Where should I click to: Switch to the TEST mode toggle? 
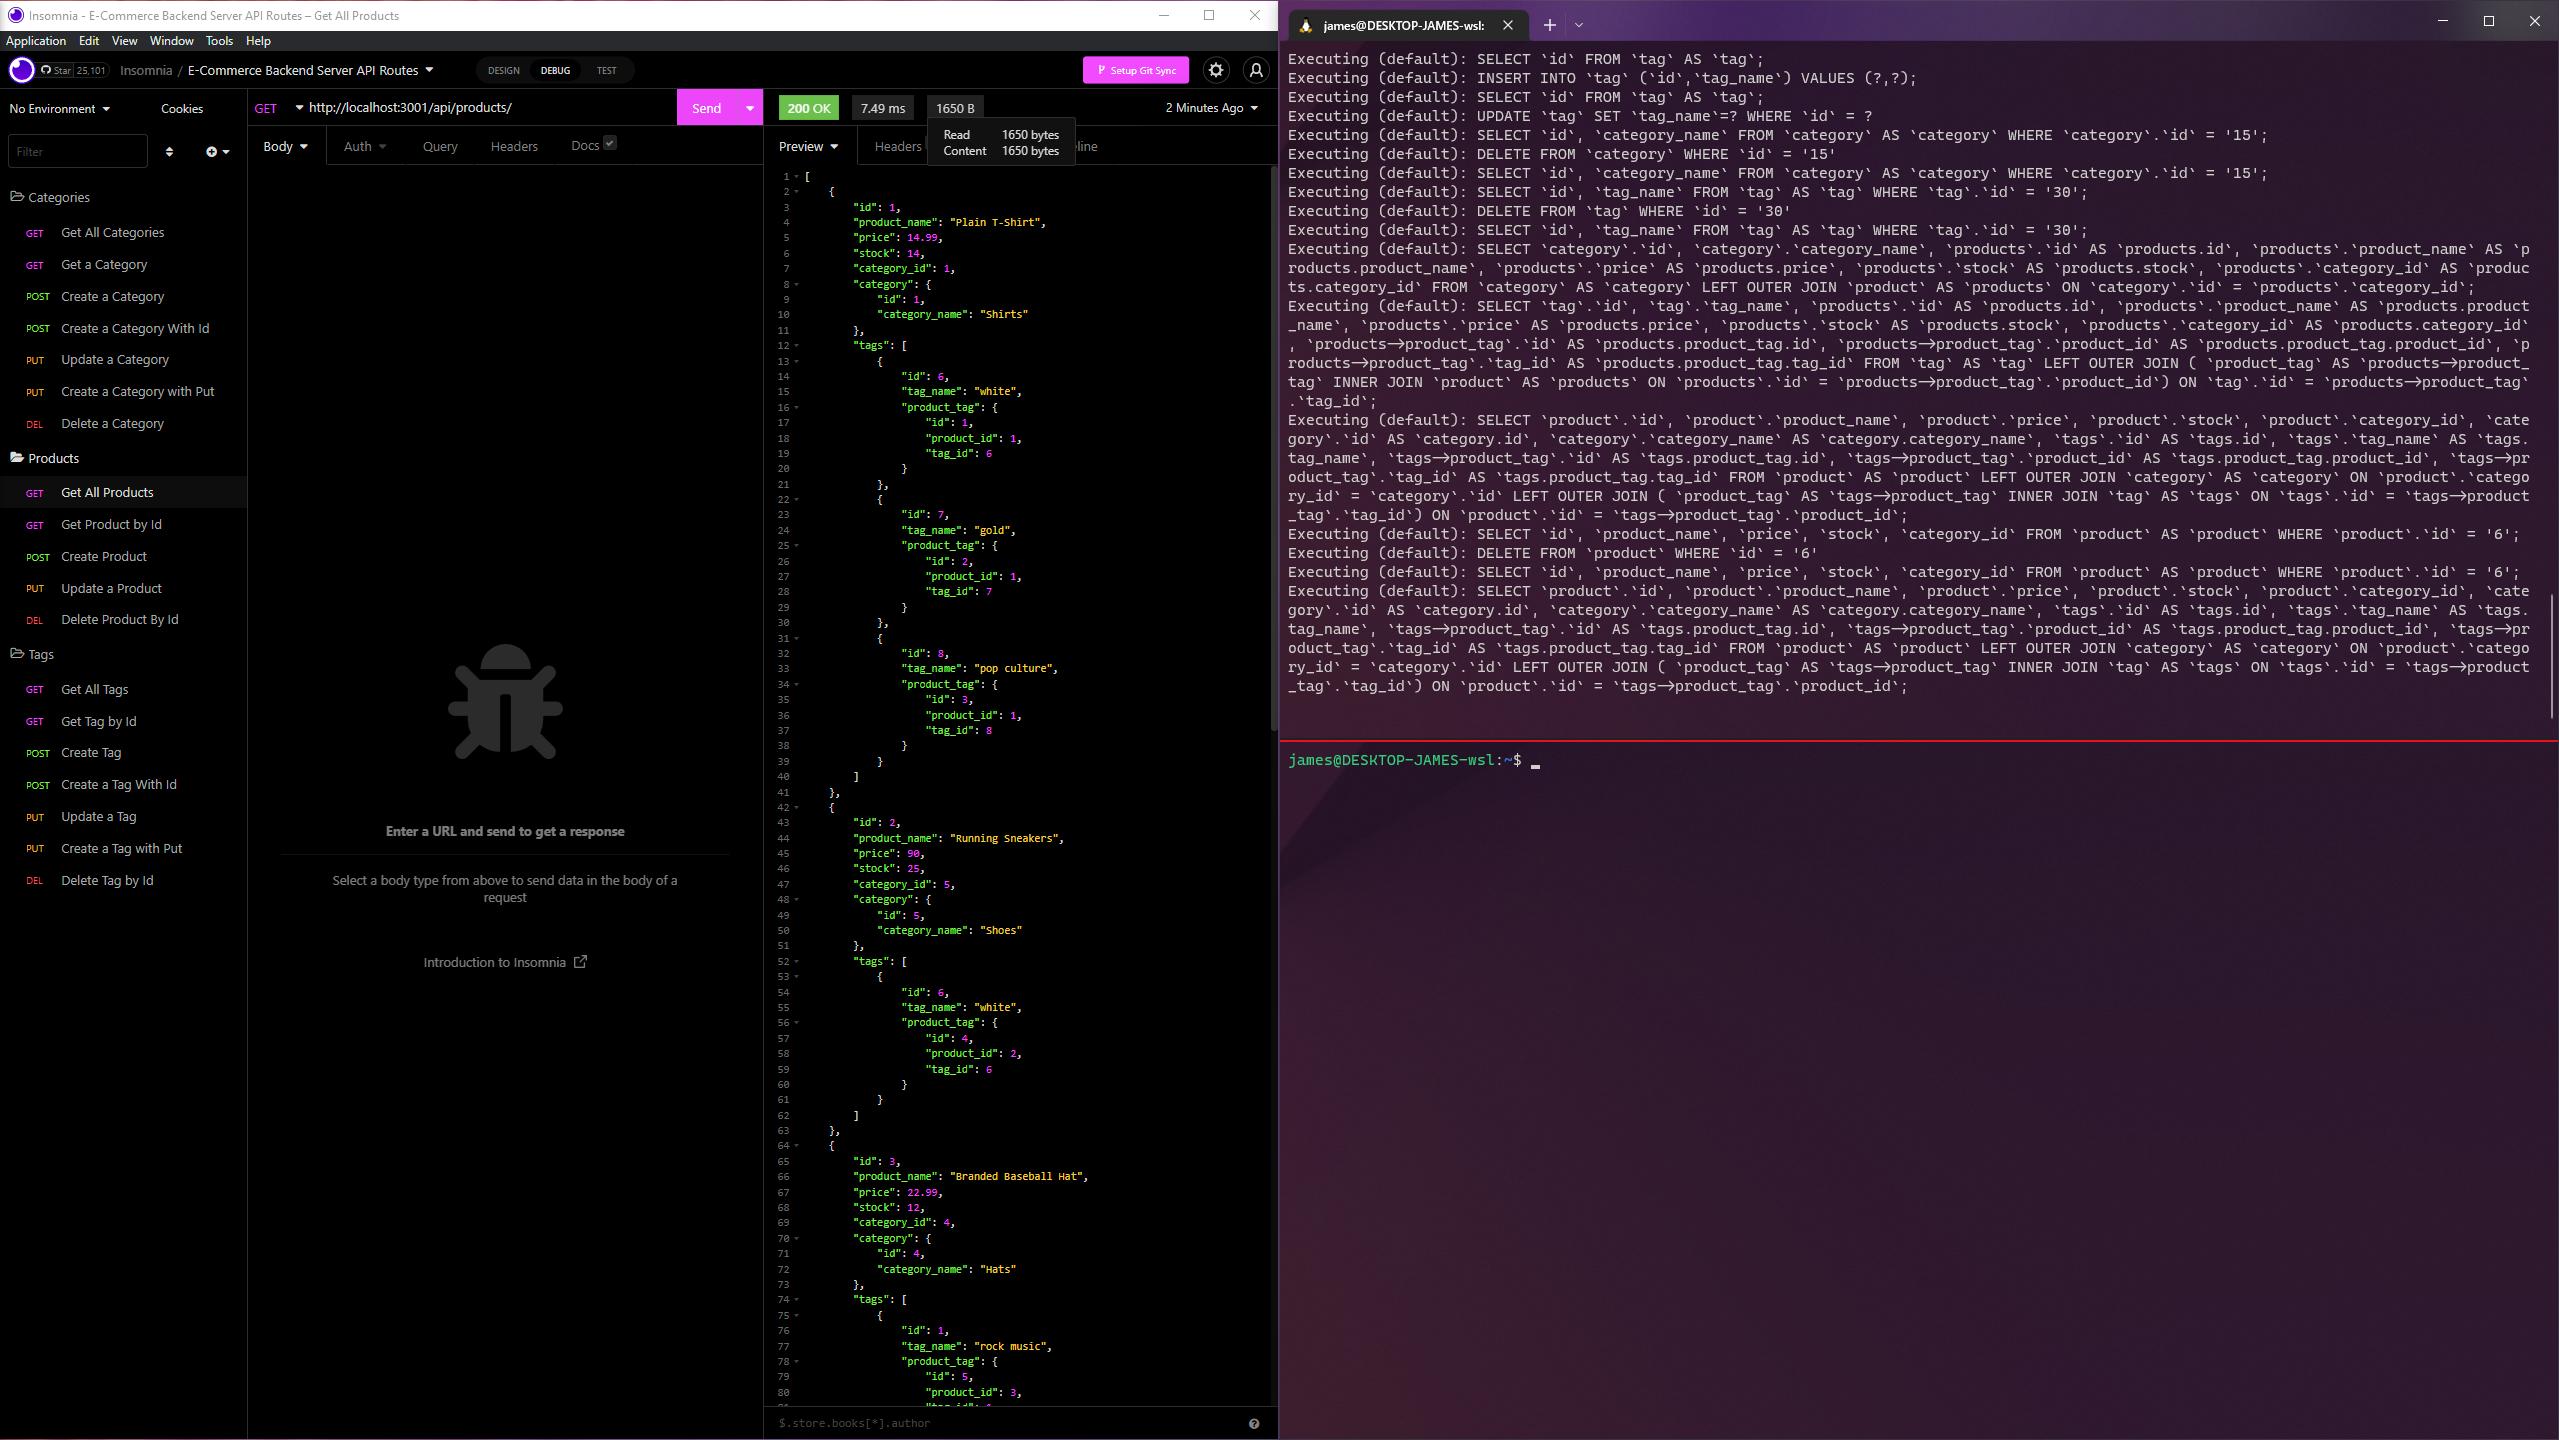pos(606,71)
